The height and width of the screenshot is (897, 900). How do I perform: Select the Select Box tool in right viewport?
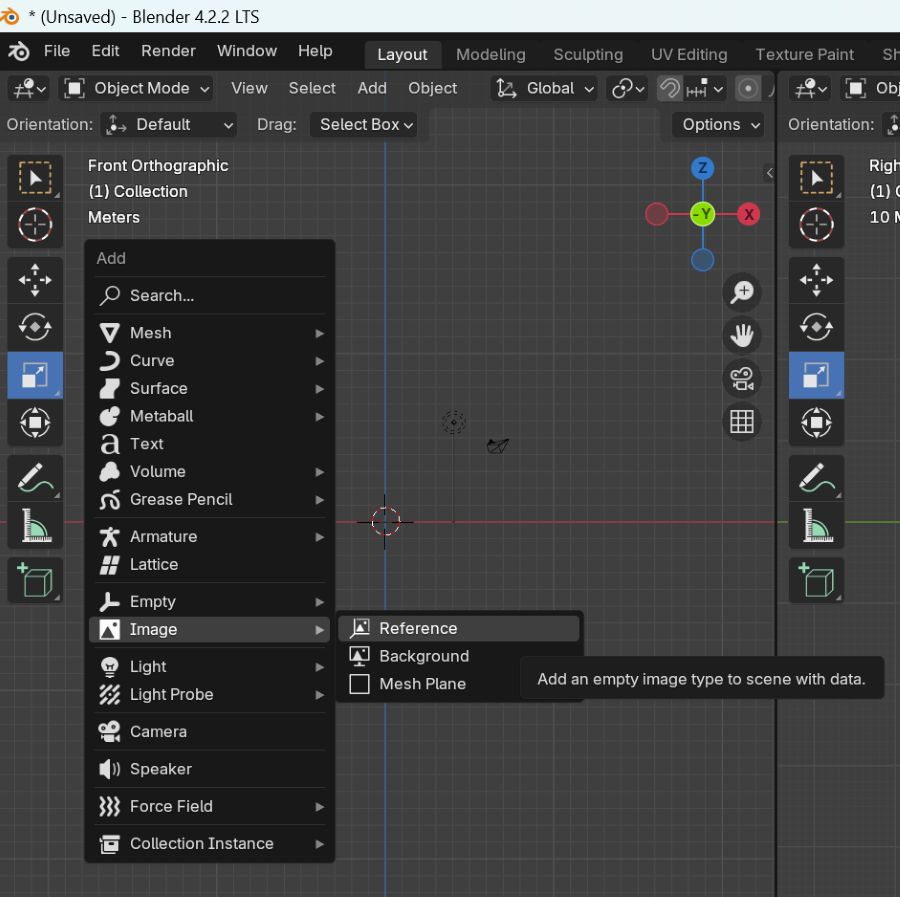point(816,178)
